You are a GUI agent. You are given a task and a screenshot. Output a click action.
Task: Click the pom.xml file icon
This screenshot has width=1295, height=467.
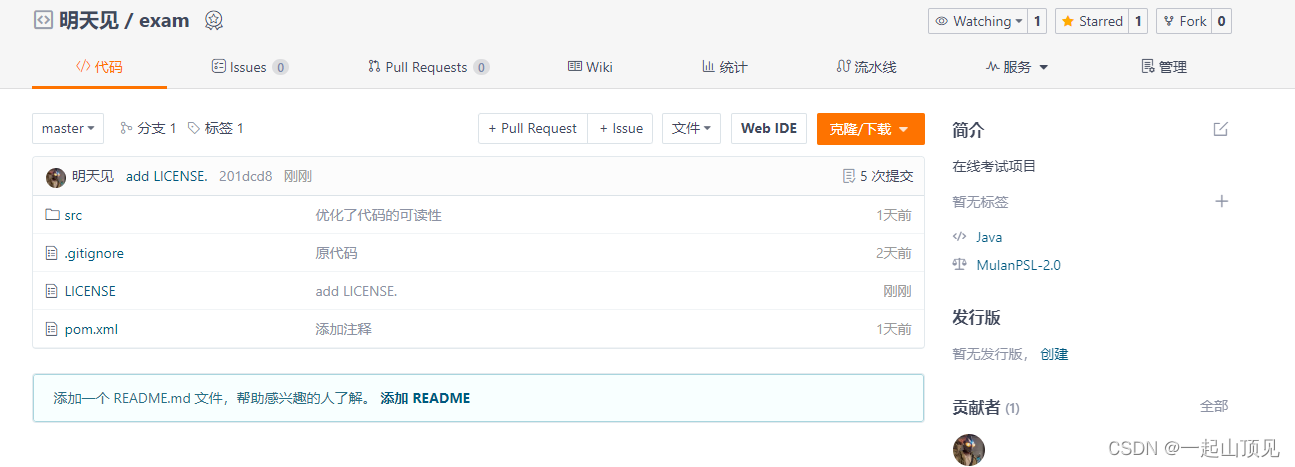(x=52, y=329)
